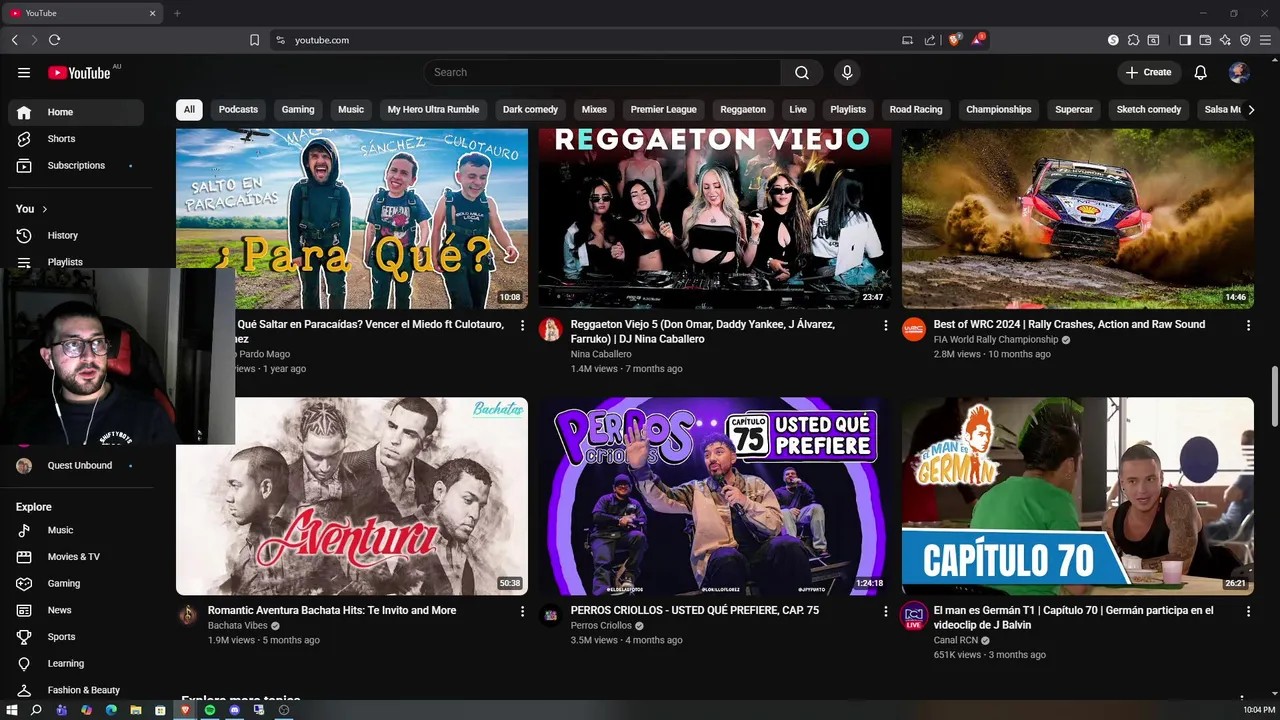Open the FIA World Rally Championship channel
This screenshot has height=720, width=1280.
(x=995, y=340)
